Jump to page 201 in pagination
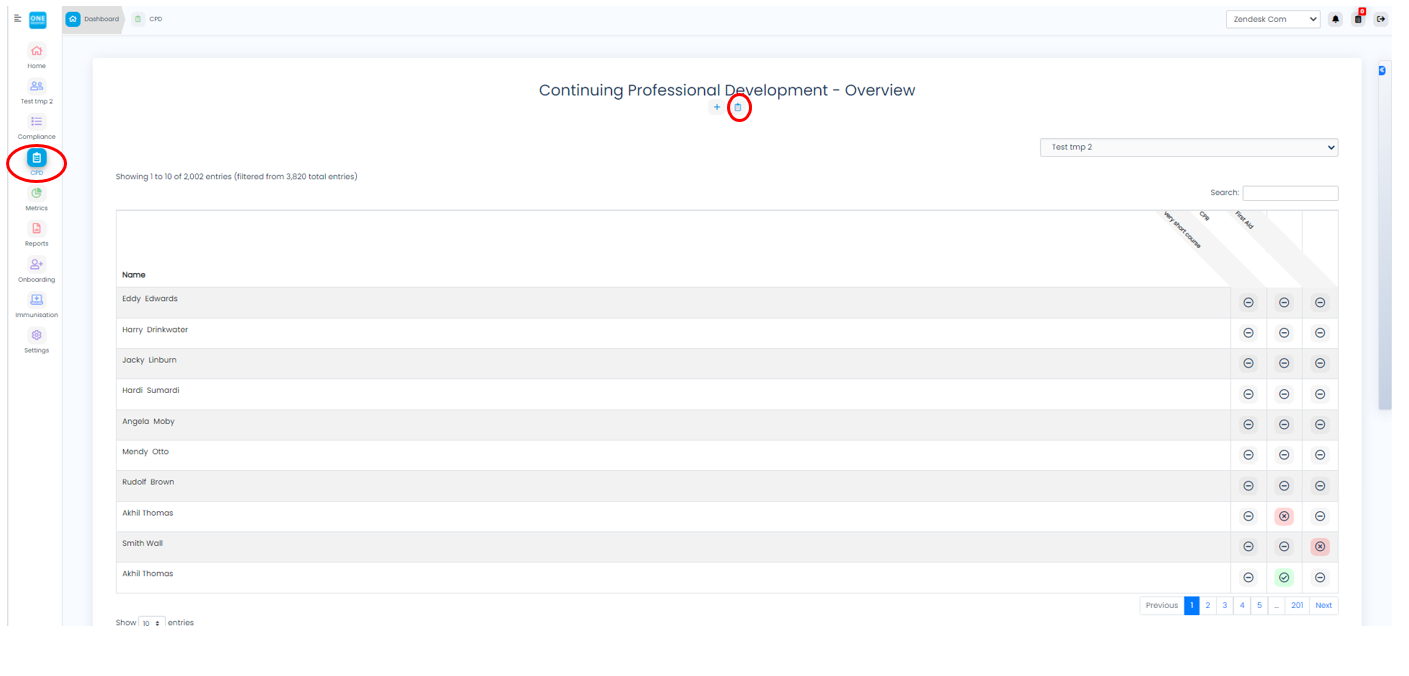The height and width of the screenshot is (676, 1409). 1297,605
